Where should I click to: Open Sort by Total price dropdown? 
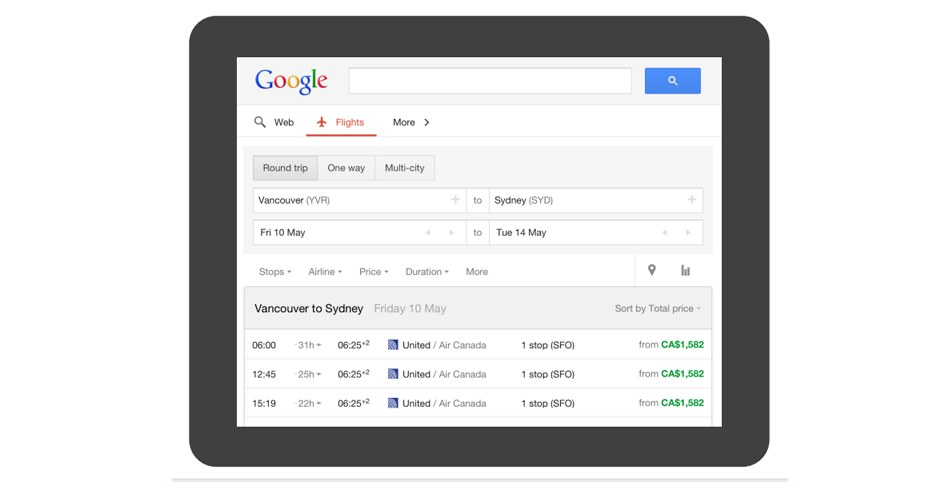[657, 309]
